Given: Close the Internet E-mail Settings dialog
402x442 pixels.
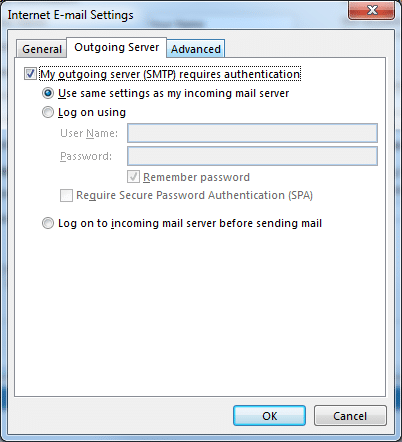Looking at the screenshot, I should (372, 10).
